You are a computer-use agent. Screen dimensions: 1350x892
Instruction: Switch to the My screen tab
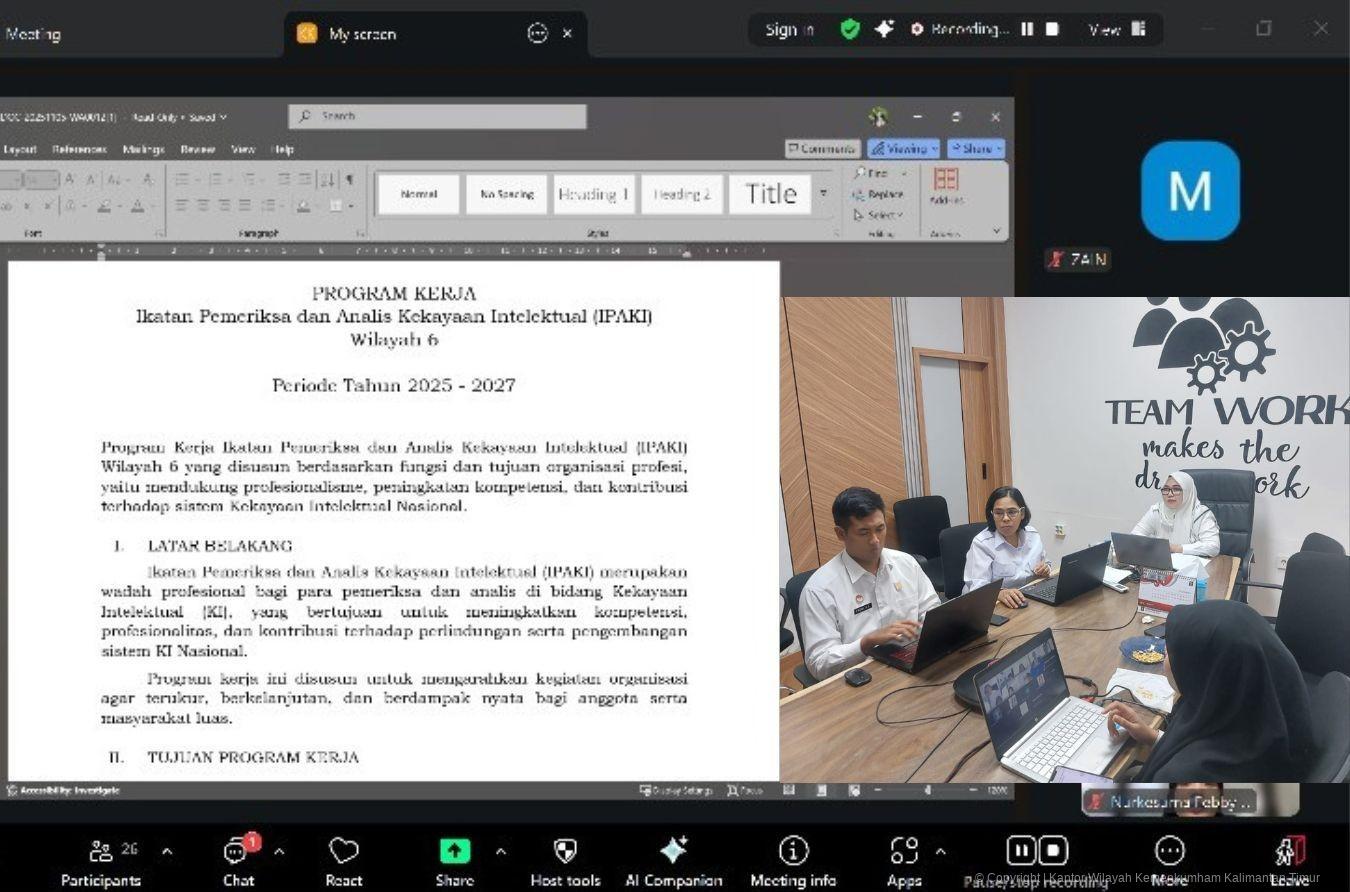click(x=362, y=34)
